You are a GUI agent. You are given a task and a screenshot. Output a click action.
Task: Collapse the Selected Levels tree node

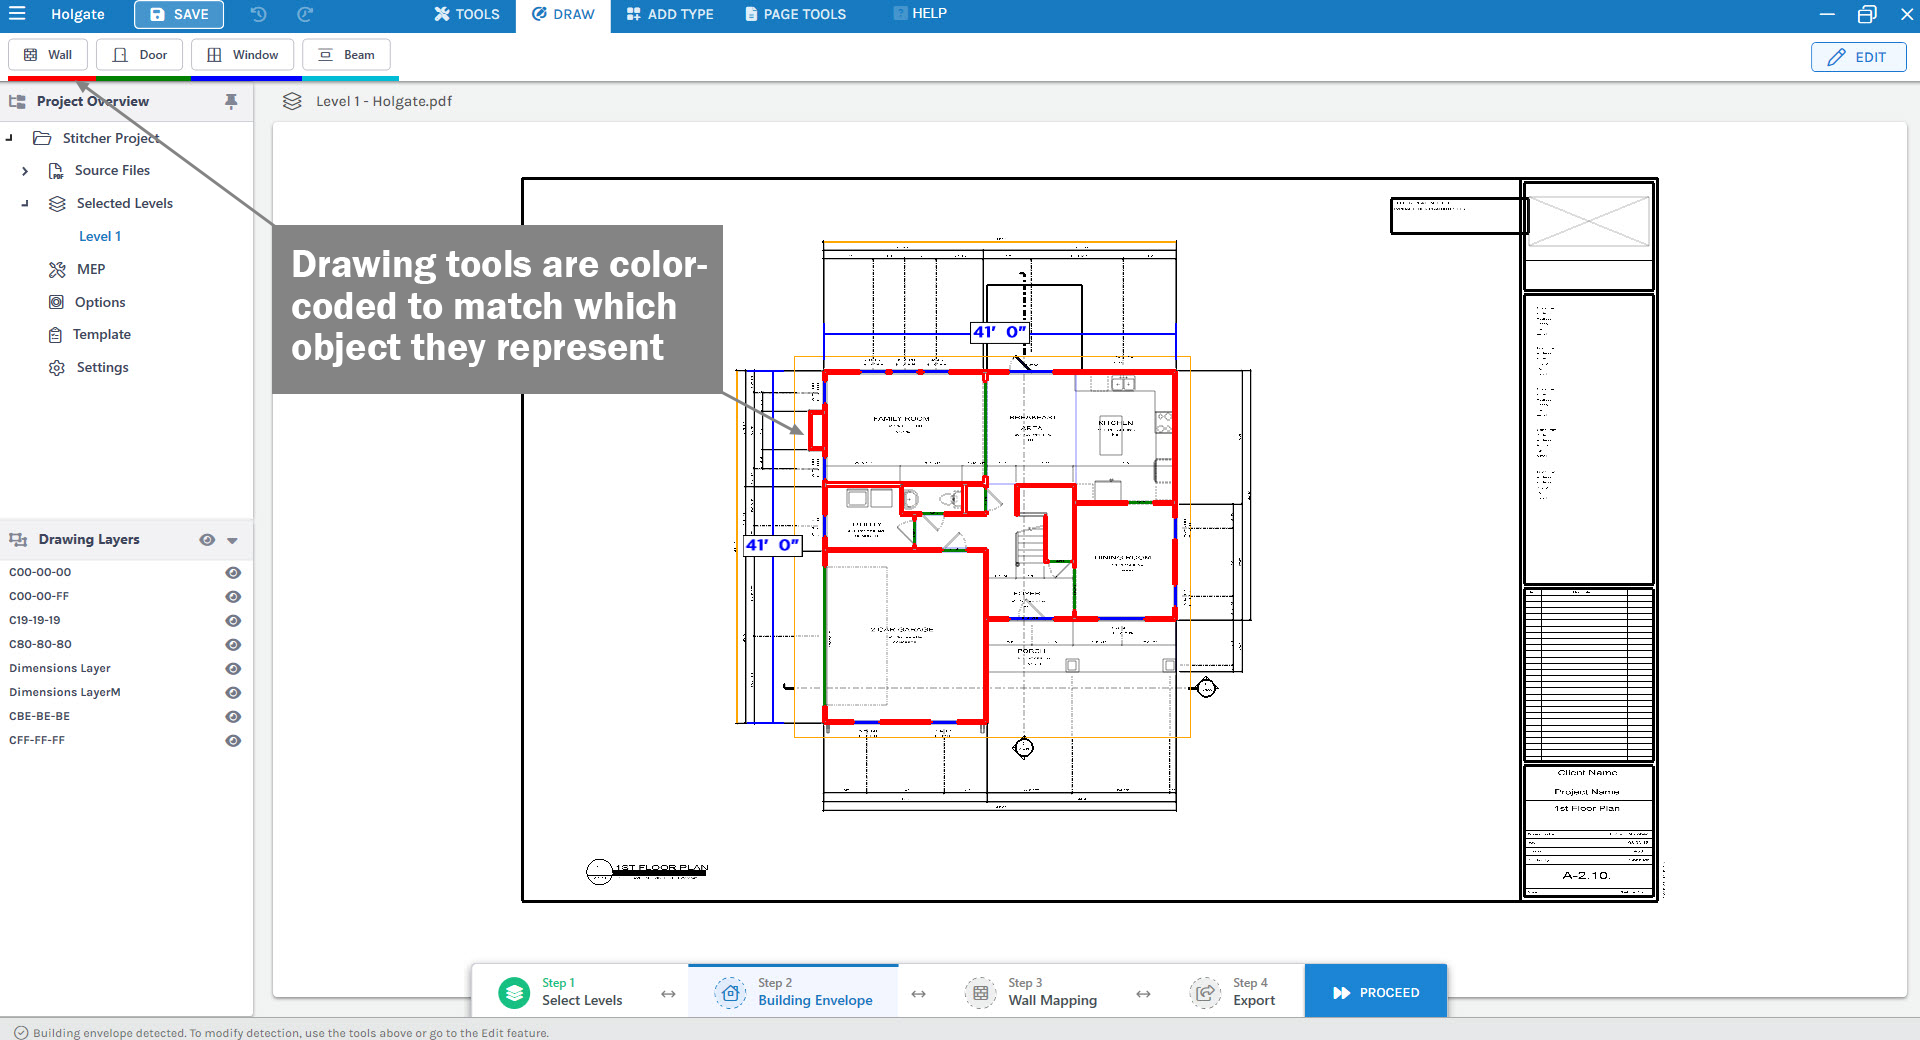click(25, 204)
